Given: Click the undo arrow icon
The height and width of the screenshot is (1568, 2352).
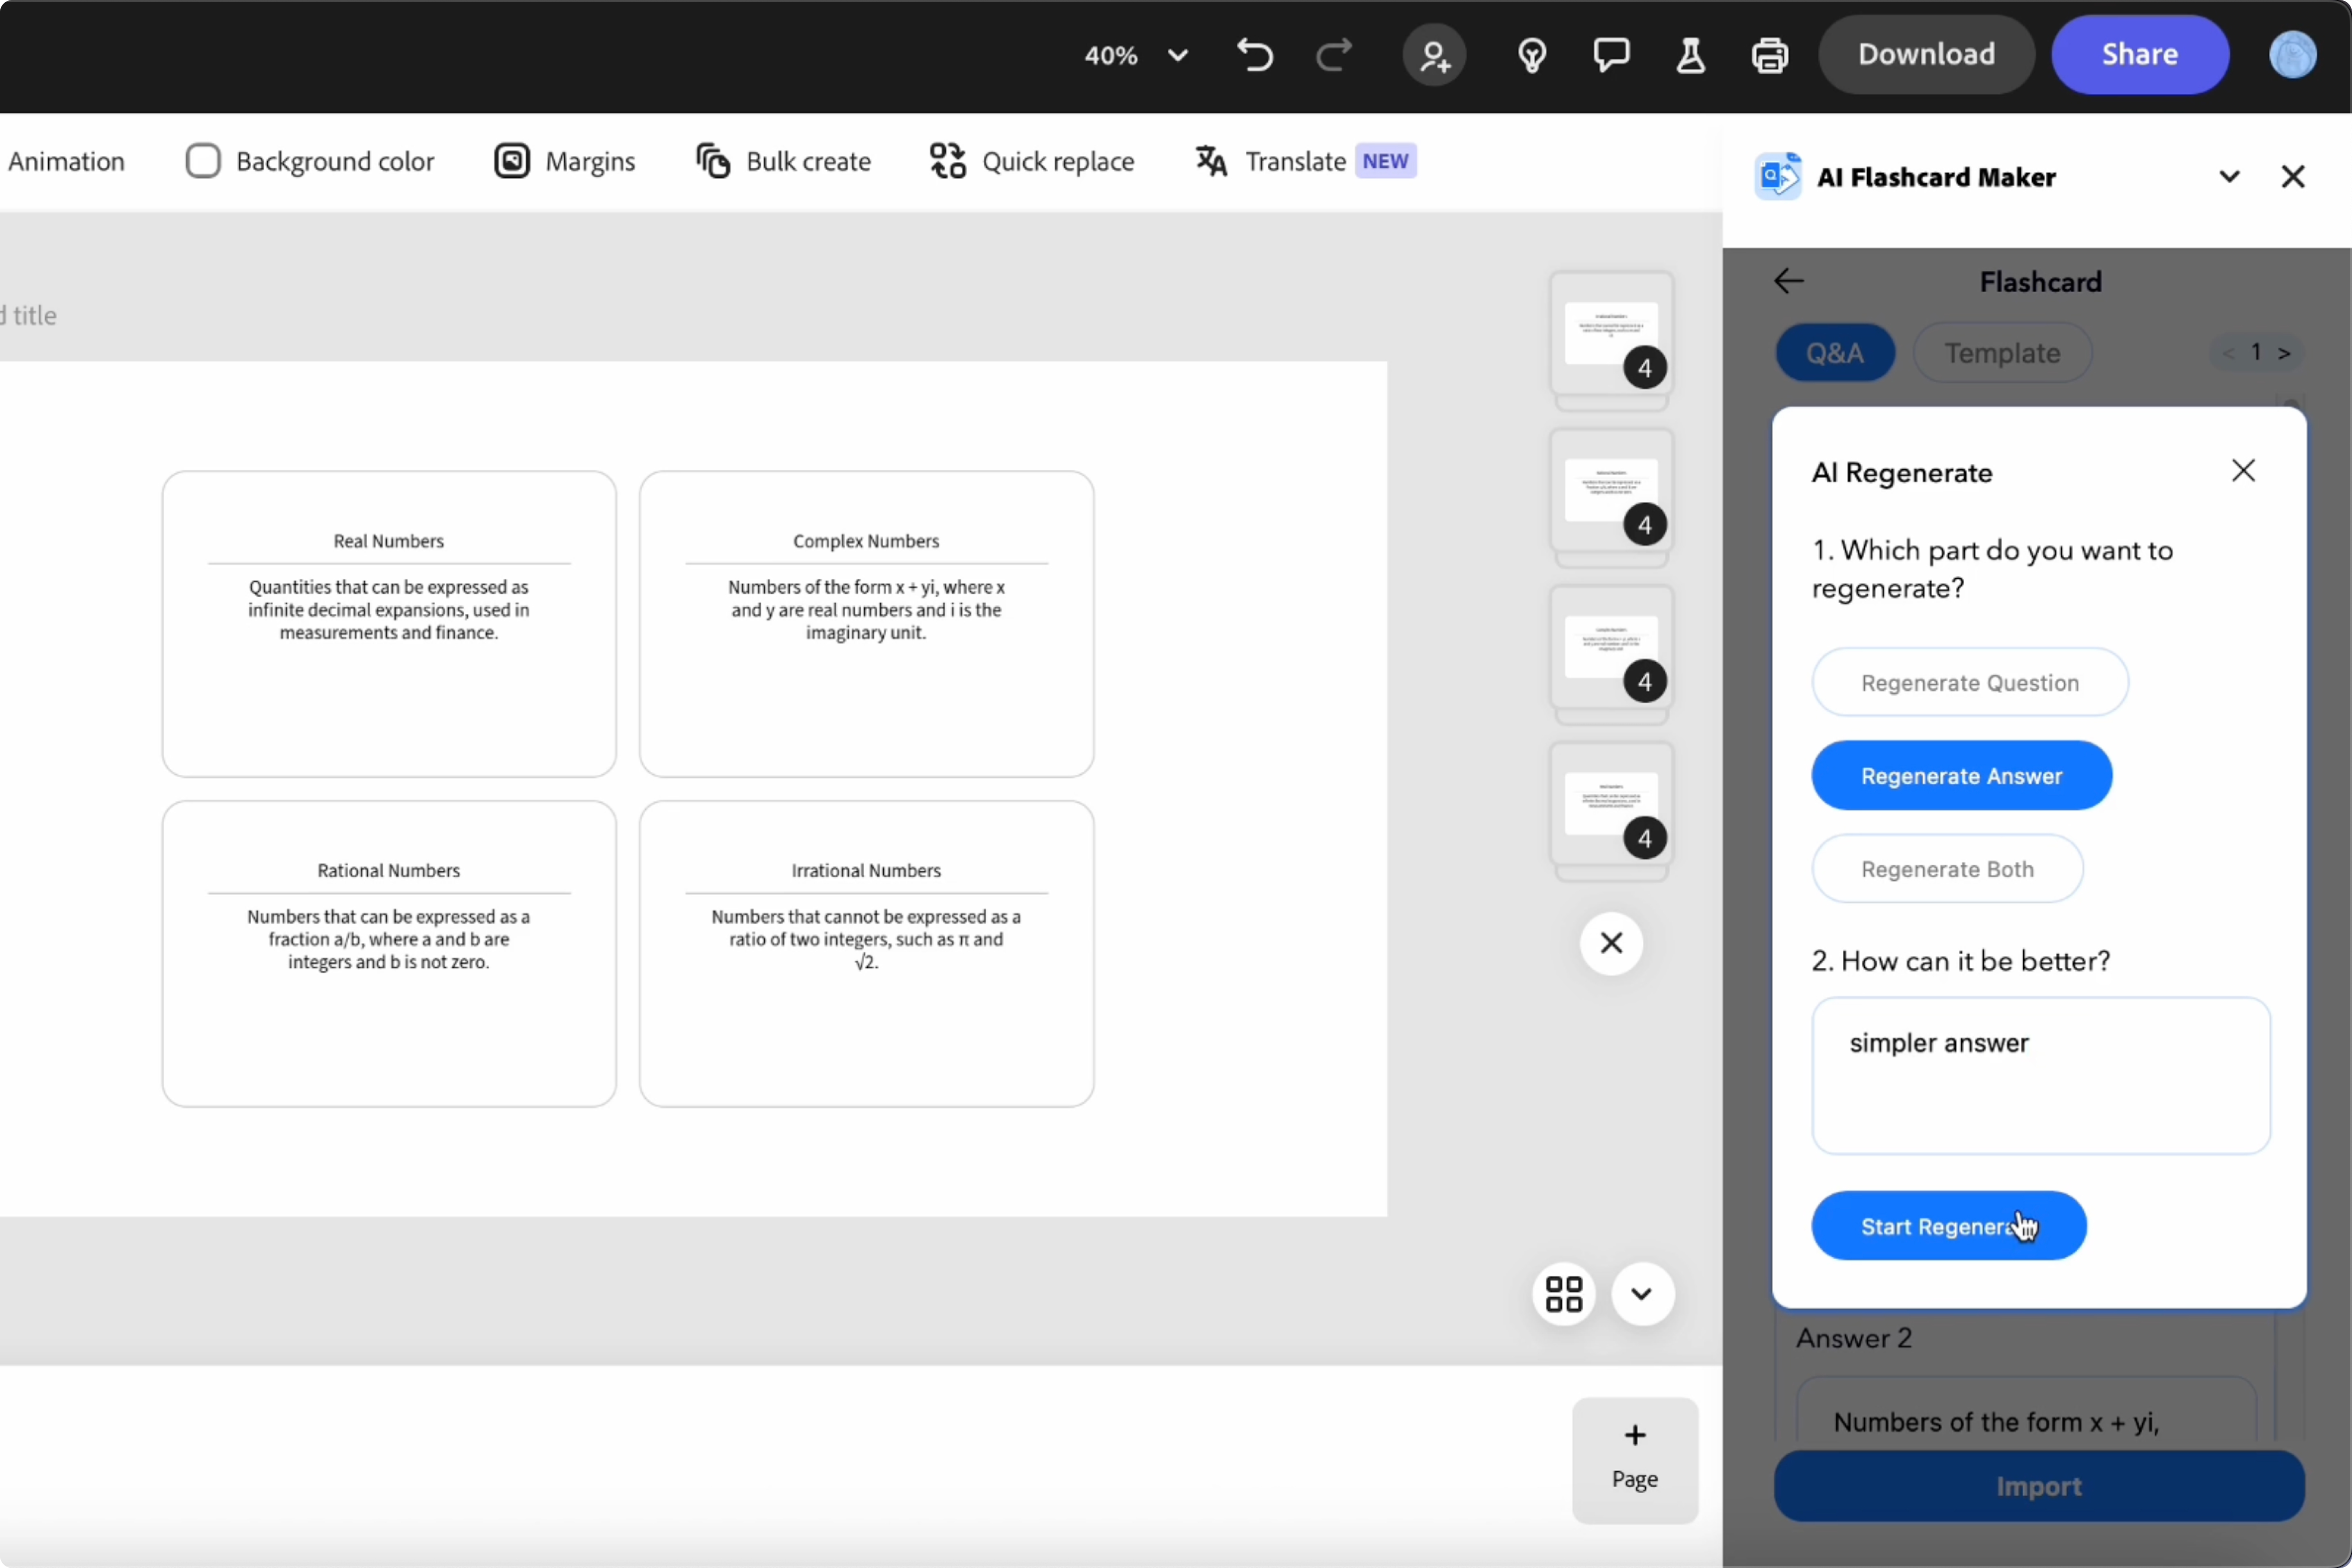Looking at the screenshot, I should 1255,55.
